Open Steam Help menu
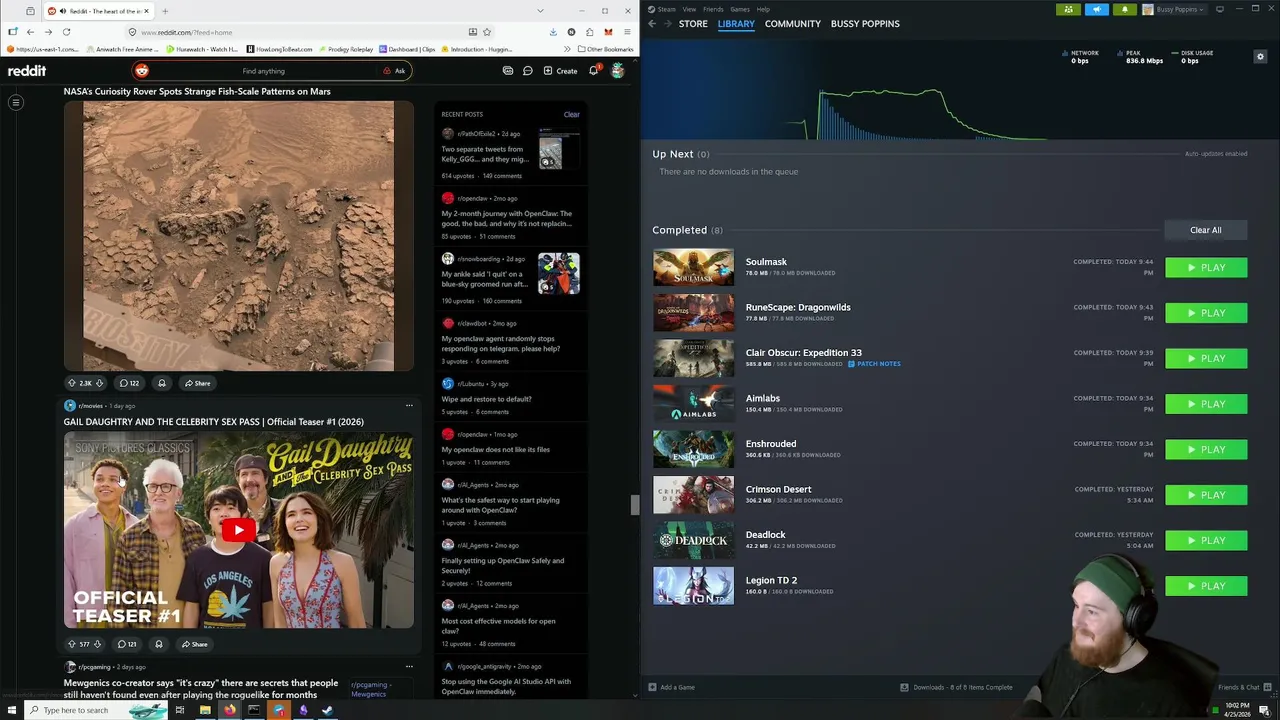Viewport: 1280px width, 720px height. click(763, 9)
